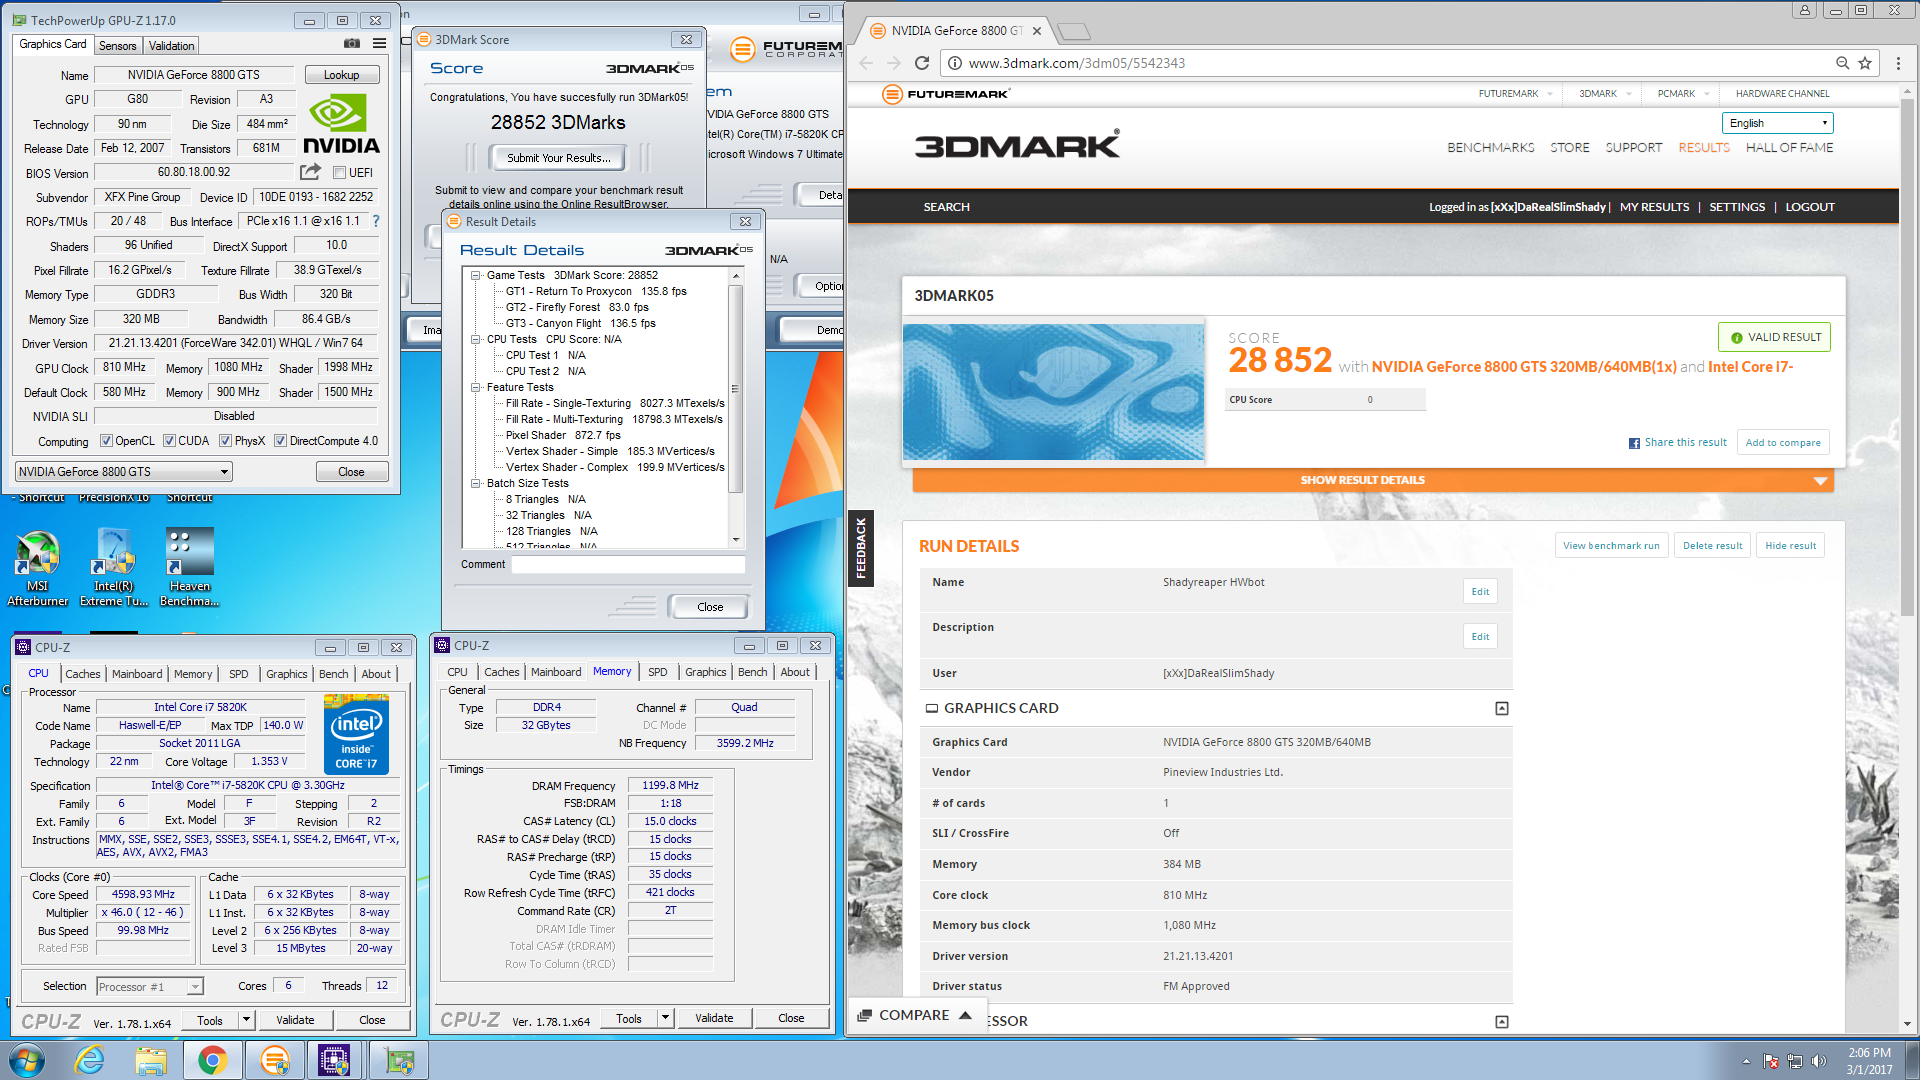1920x1080 pixels.
Task: Open a new Chrome tab
Action: (x=1073, y=32)
